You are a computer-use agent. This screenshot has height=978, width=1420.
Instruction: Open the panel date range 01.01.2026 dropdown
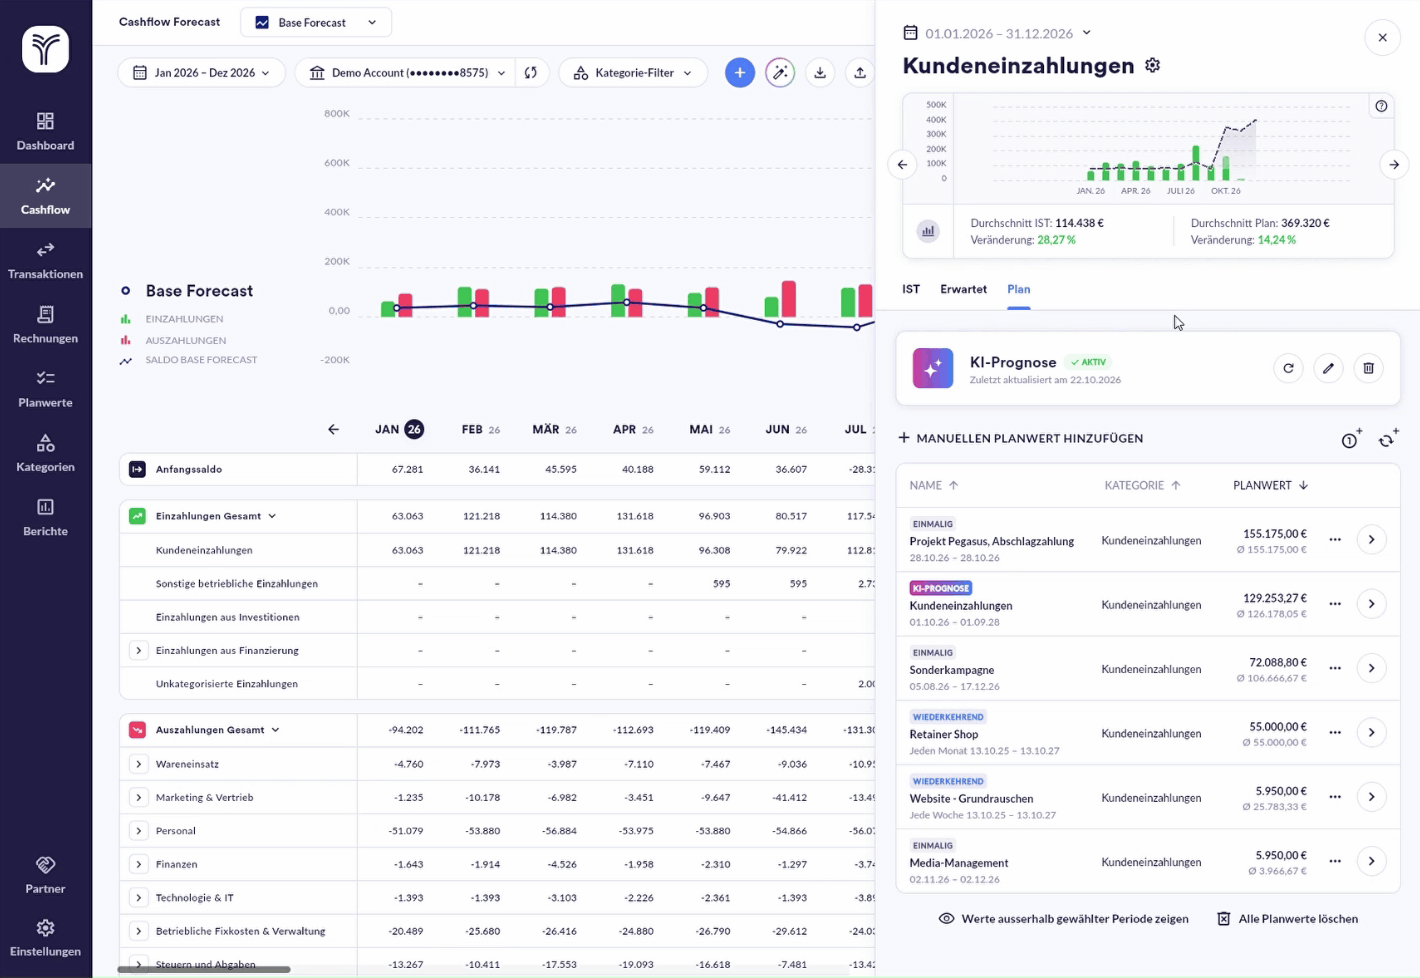pyautogui.click(x=996, y=33)
